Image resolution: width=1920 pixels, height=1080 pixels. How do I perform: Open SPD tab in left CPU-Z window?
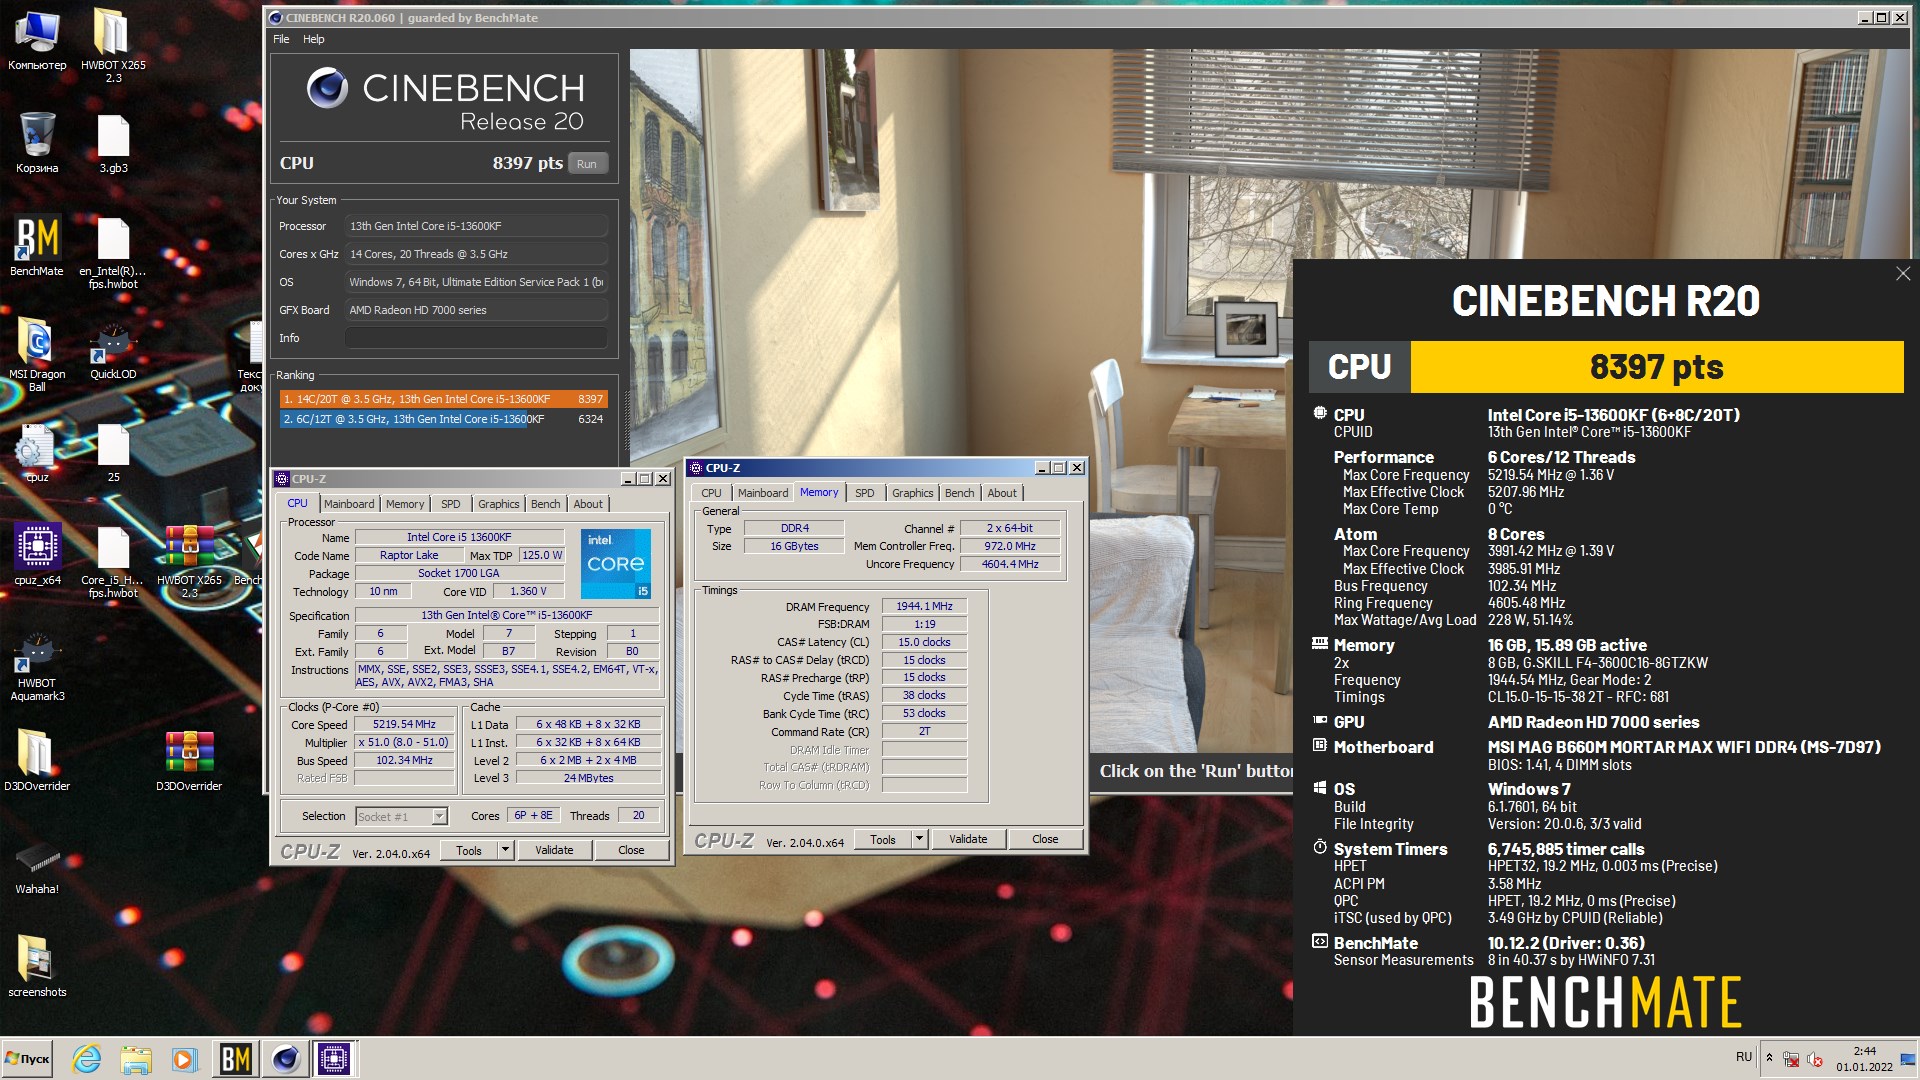coord(451,504)
